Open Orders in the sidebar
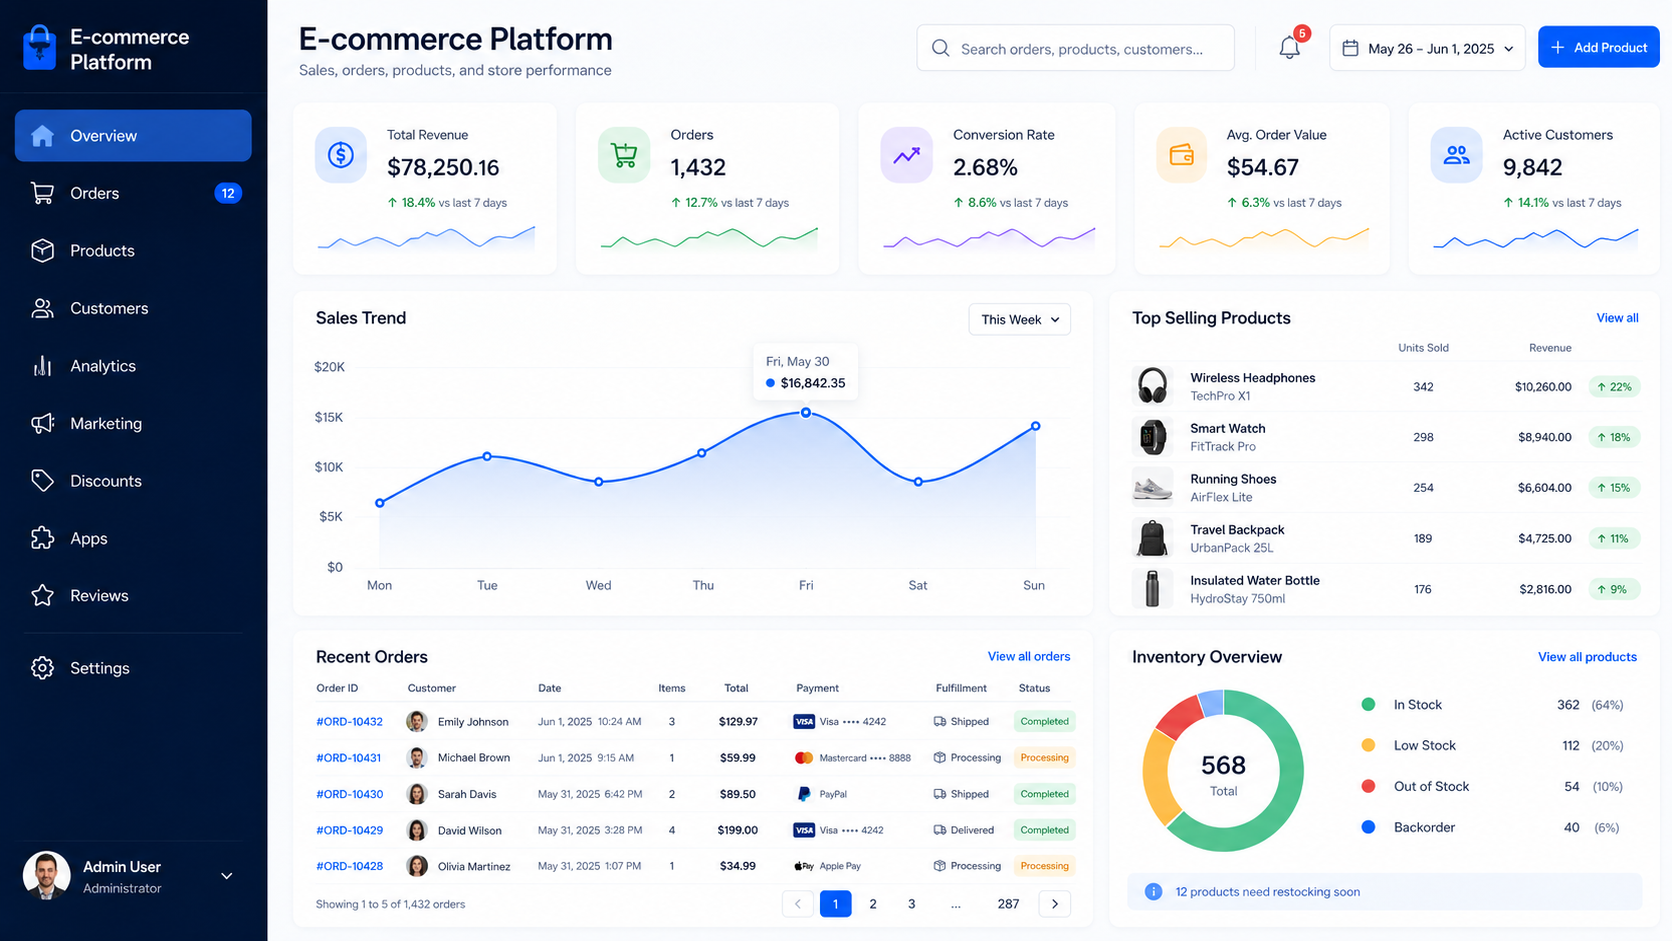 click(x=133, y=193)
